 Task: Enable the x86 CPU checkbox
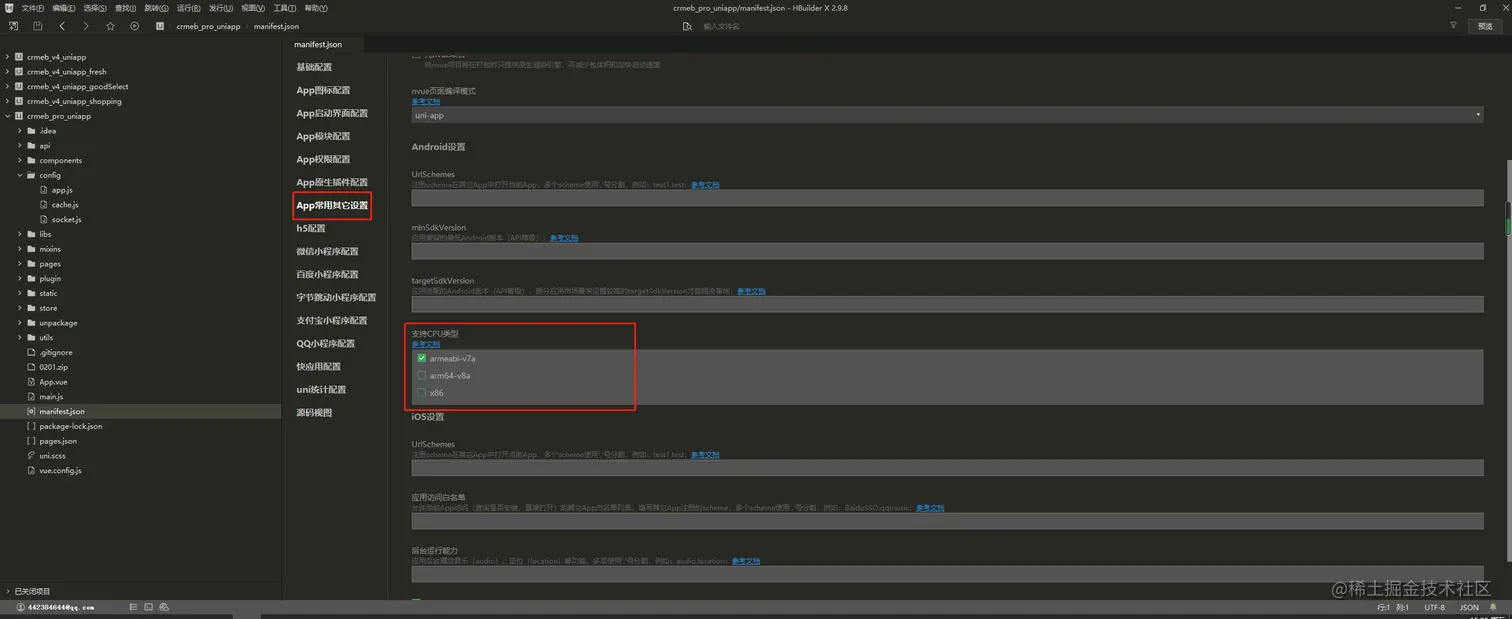(422, 392)
